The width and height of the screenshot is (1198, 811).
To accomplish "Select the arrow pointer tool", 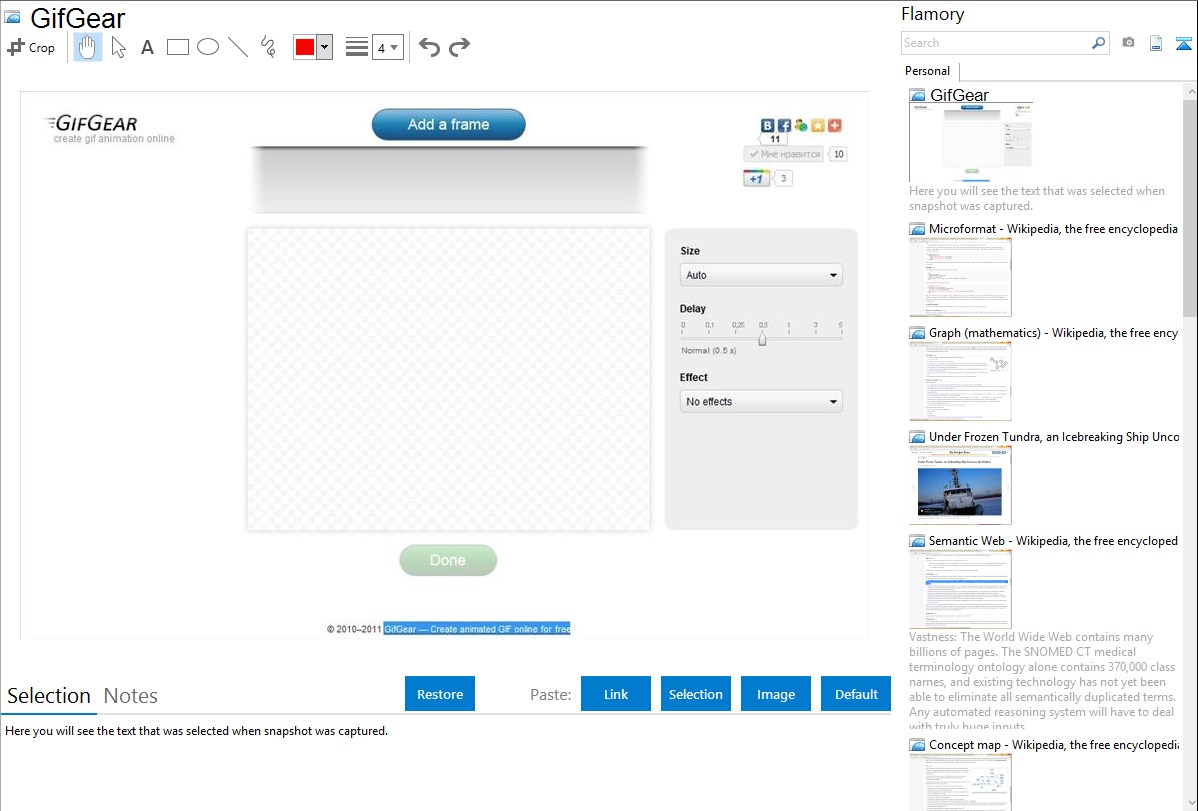I will pyautogui.click(x=118, y=47).
